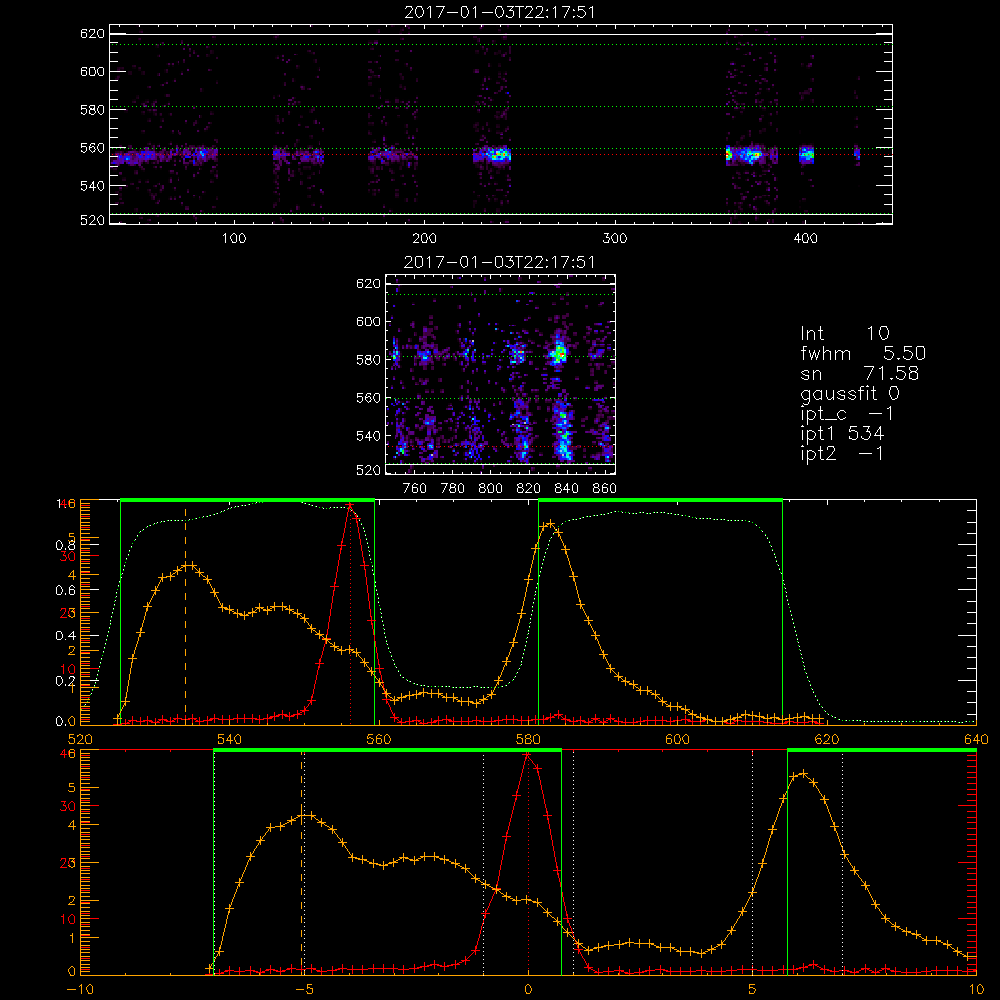This screenshot has height=1000, width=1000.
Task: Click x-axis label 400 on top plot
Action: pyautogui.click(x=805, y=239)
